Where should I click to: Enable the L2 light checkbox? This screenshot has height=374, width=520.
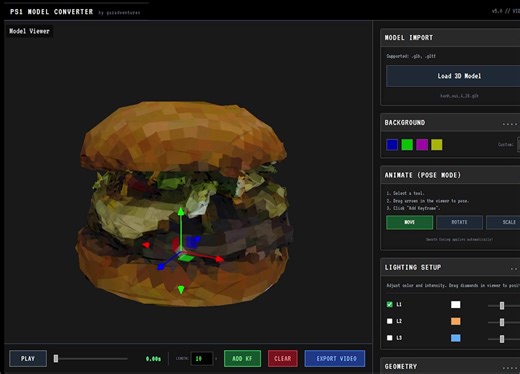click(390, 321)
